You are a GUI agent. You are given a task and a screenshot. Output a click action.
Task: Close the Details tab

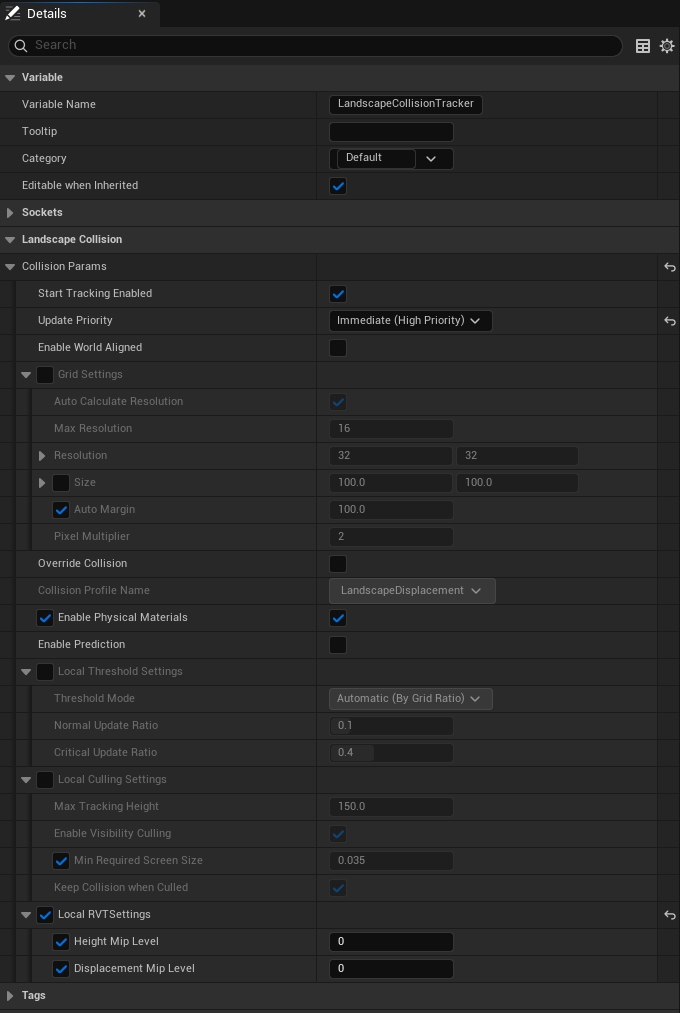point(142,14)
